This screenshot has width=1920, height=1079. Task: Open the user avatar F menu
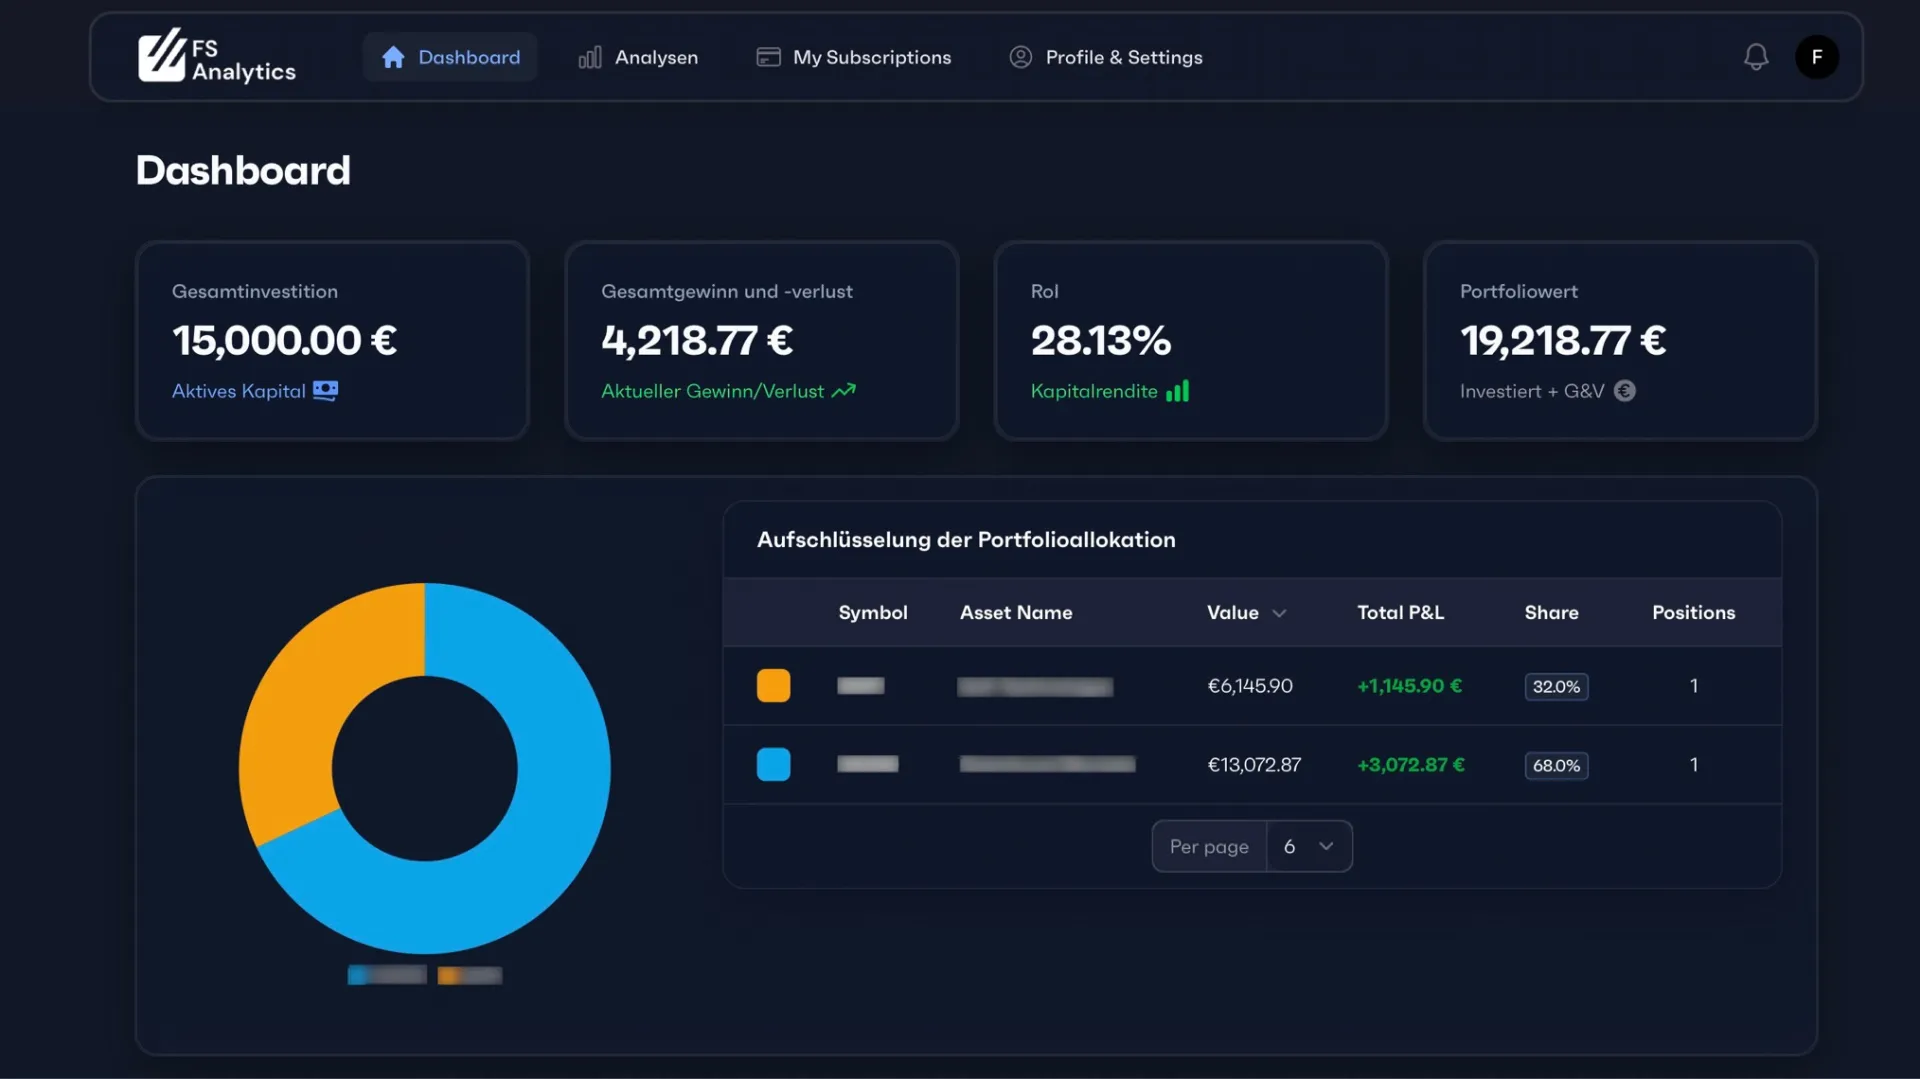click(1816, 57)
